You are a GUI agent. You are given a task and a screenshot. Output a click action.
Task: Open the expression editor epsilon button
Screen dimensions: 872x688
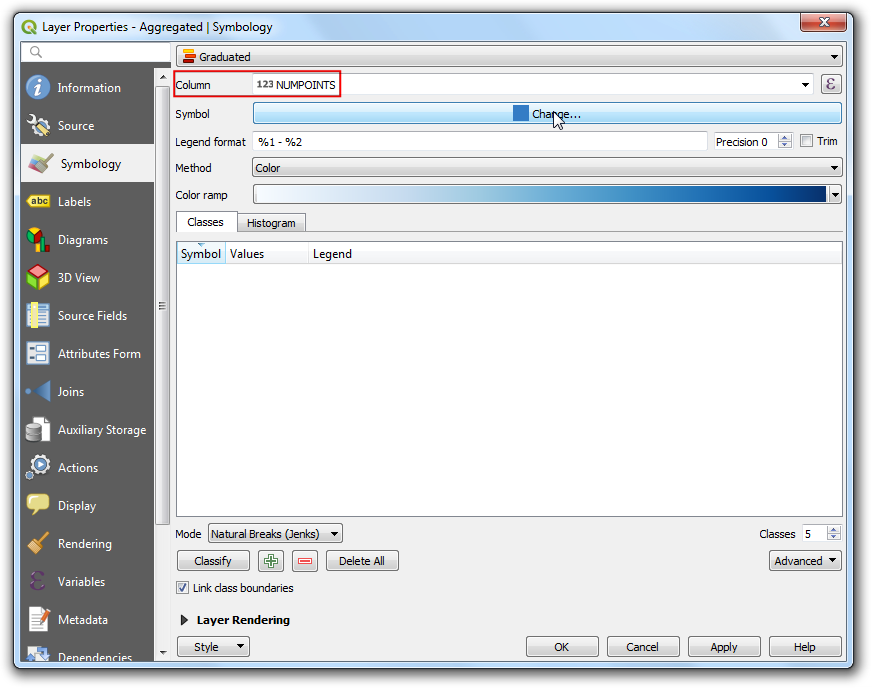(830, 85)
